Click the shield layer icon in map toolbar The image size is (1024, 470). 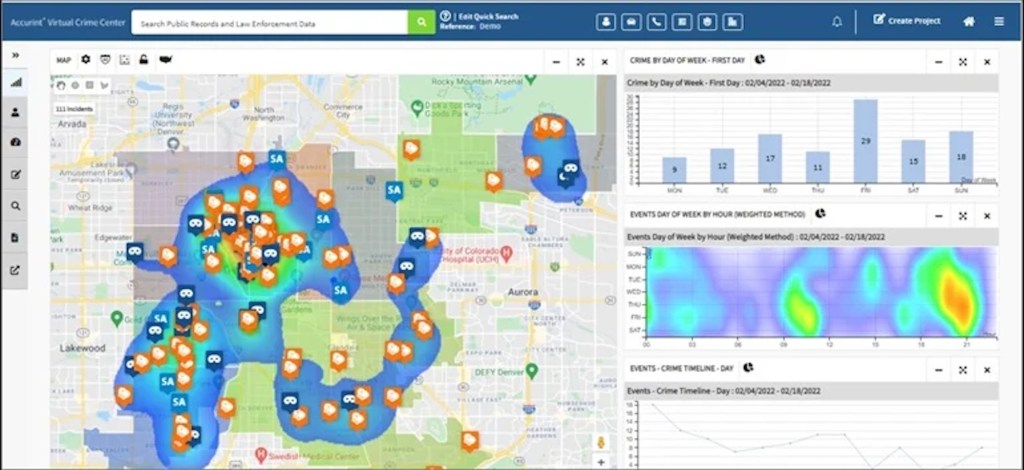point(105,59)
